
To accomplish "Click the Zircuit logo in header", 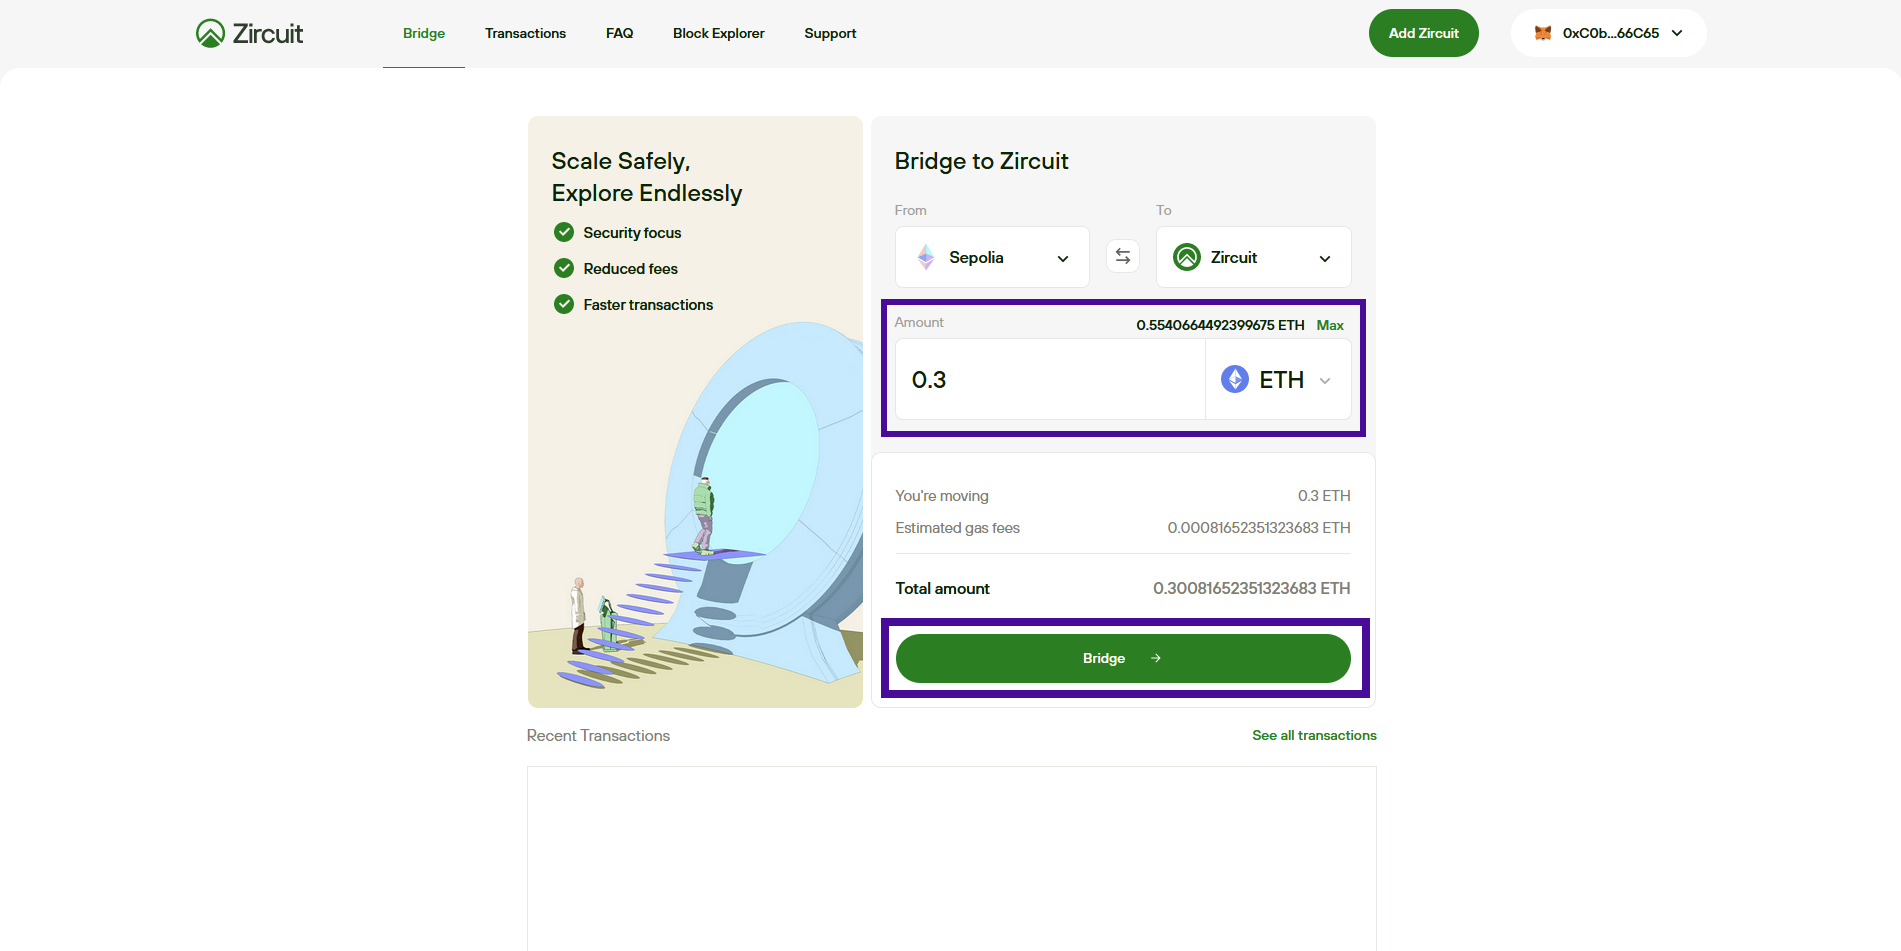I will point(249,33).
